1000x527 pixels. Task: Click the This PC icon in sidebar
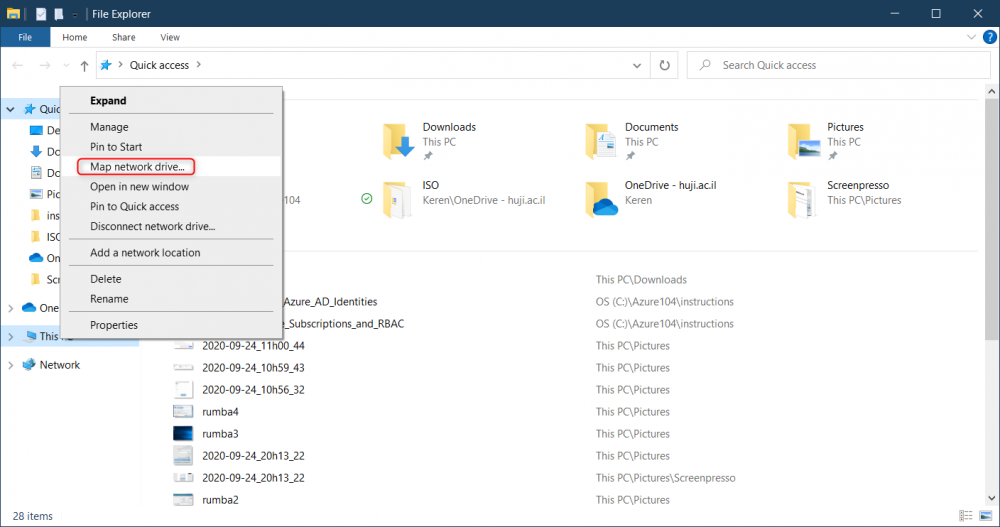coord(29,336)
